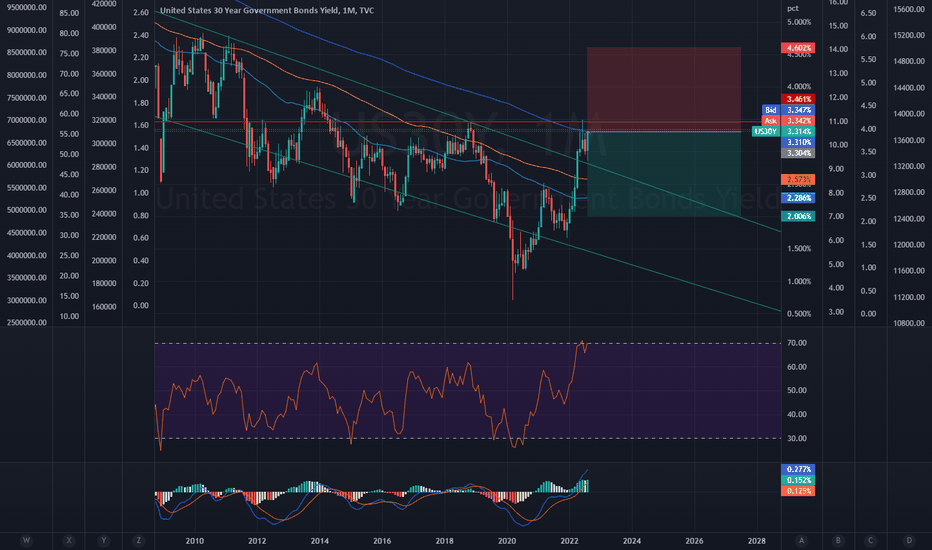Click the X scale button

click(69, 540)
